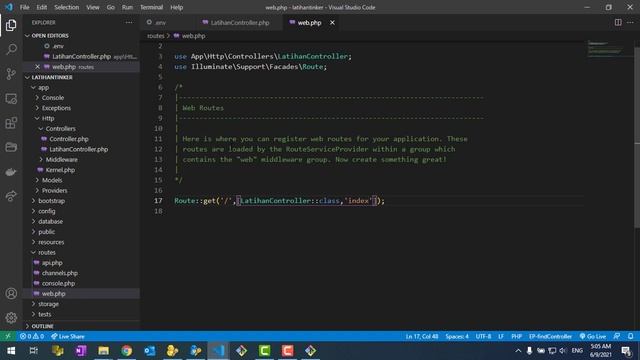
Task: Open the File menu
Action: click(24, 7)
